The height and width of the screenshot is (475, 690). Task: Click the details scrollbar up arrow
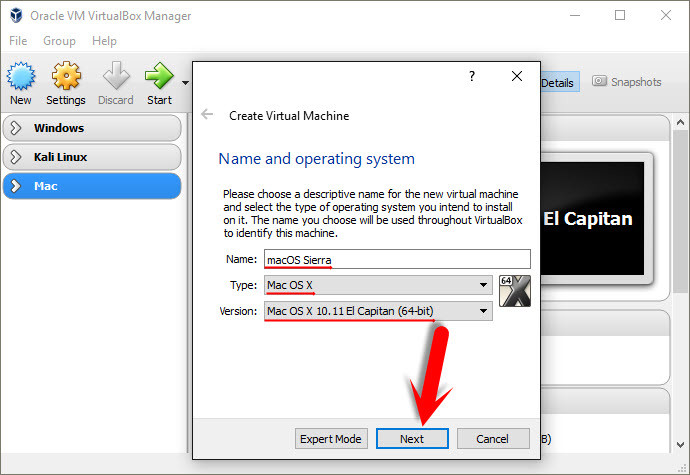point(680,122)
